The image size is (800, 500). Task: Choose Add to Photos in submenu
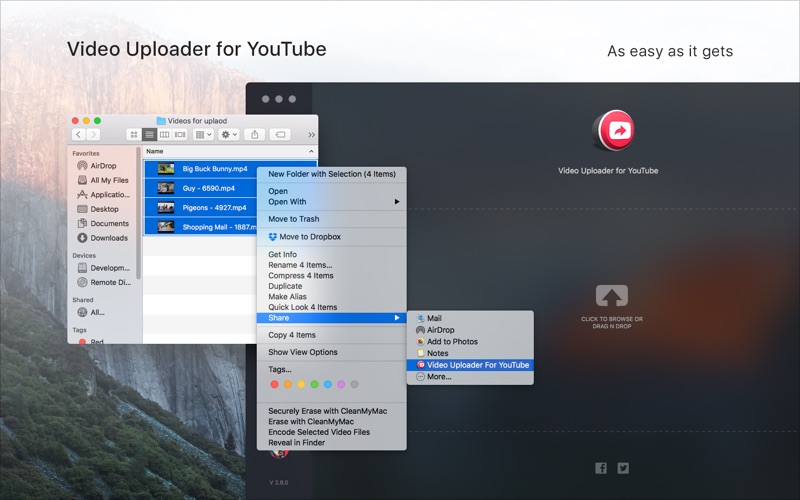470,342
